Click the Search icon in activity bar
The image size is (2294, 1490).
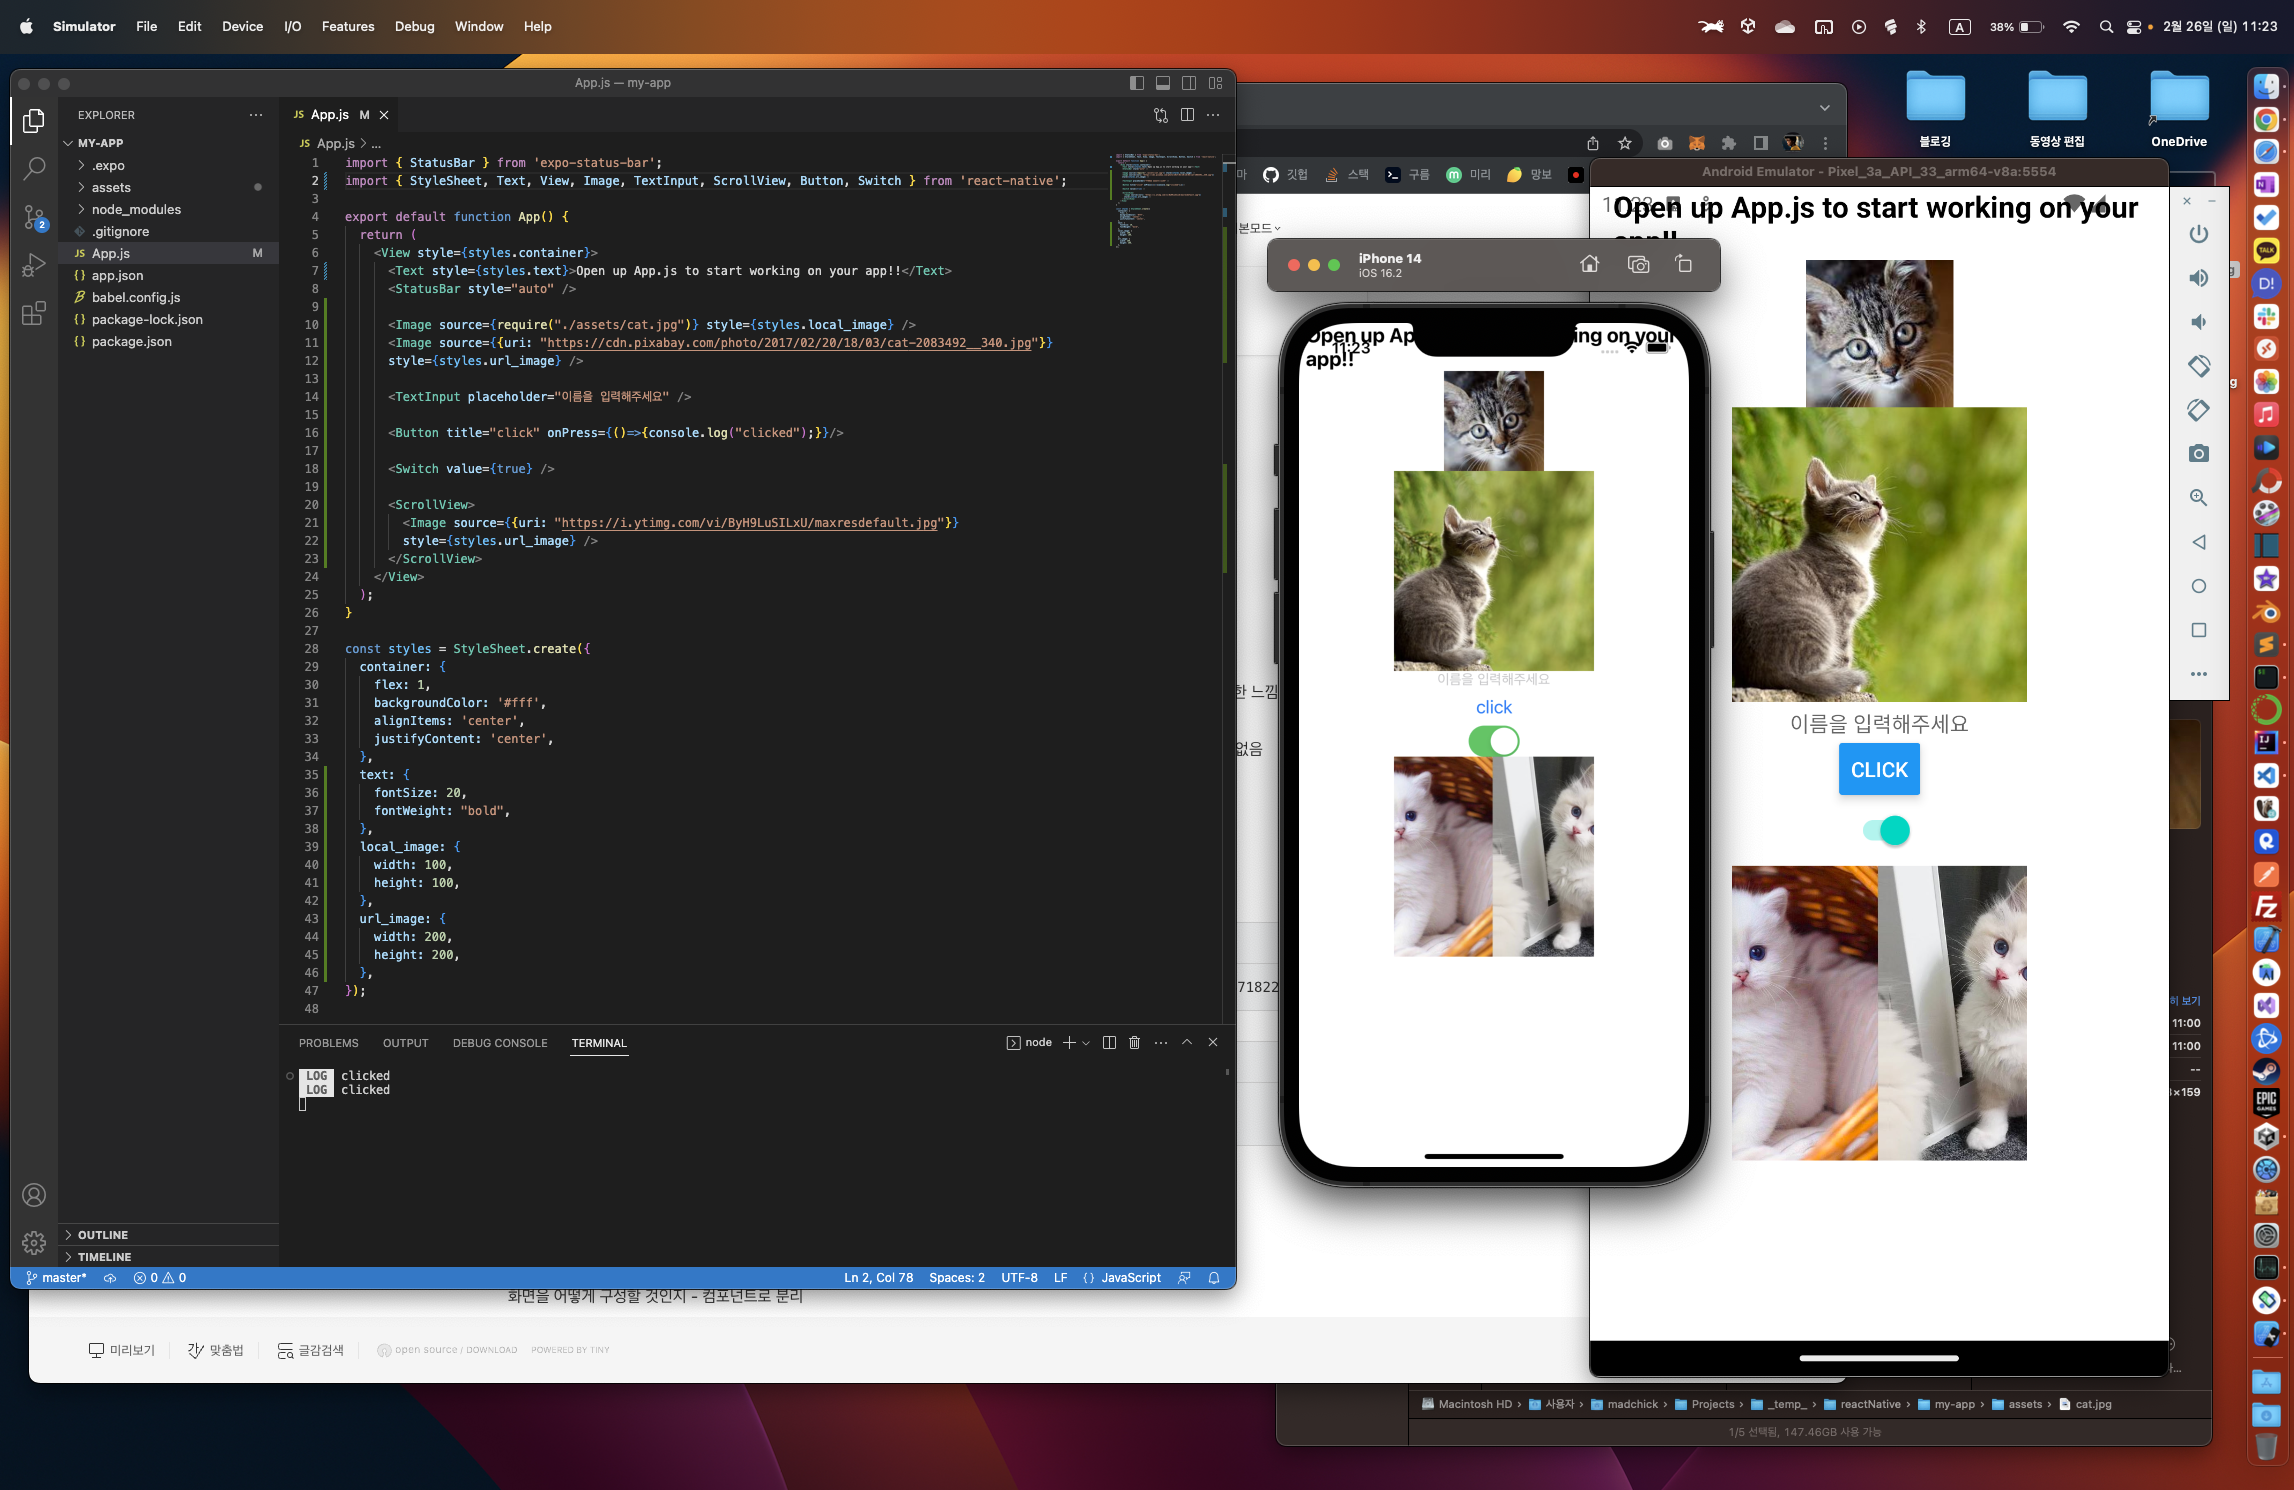(34, 168)
